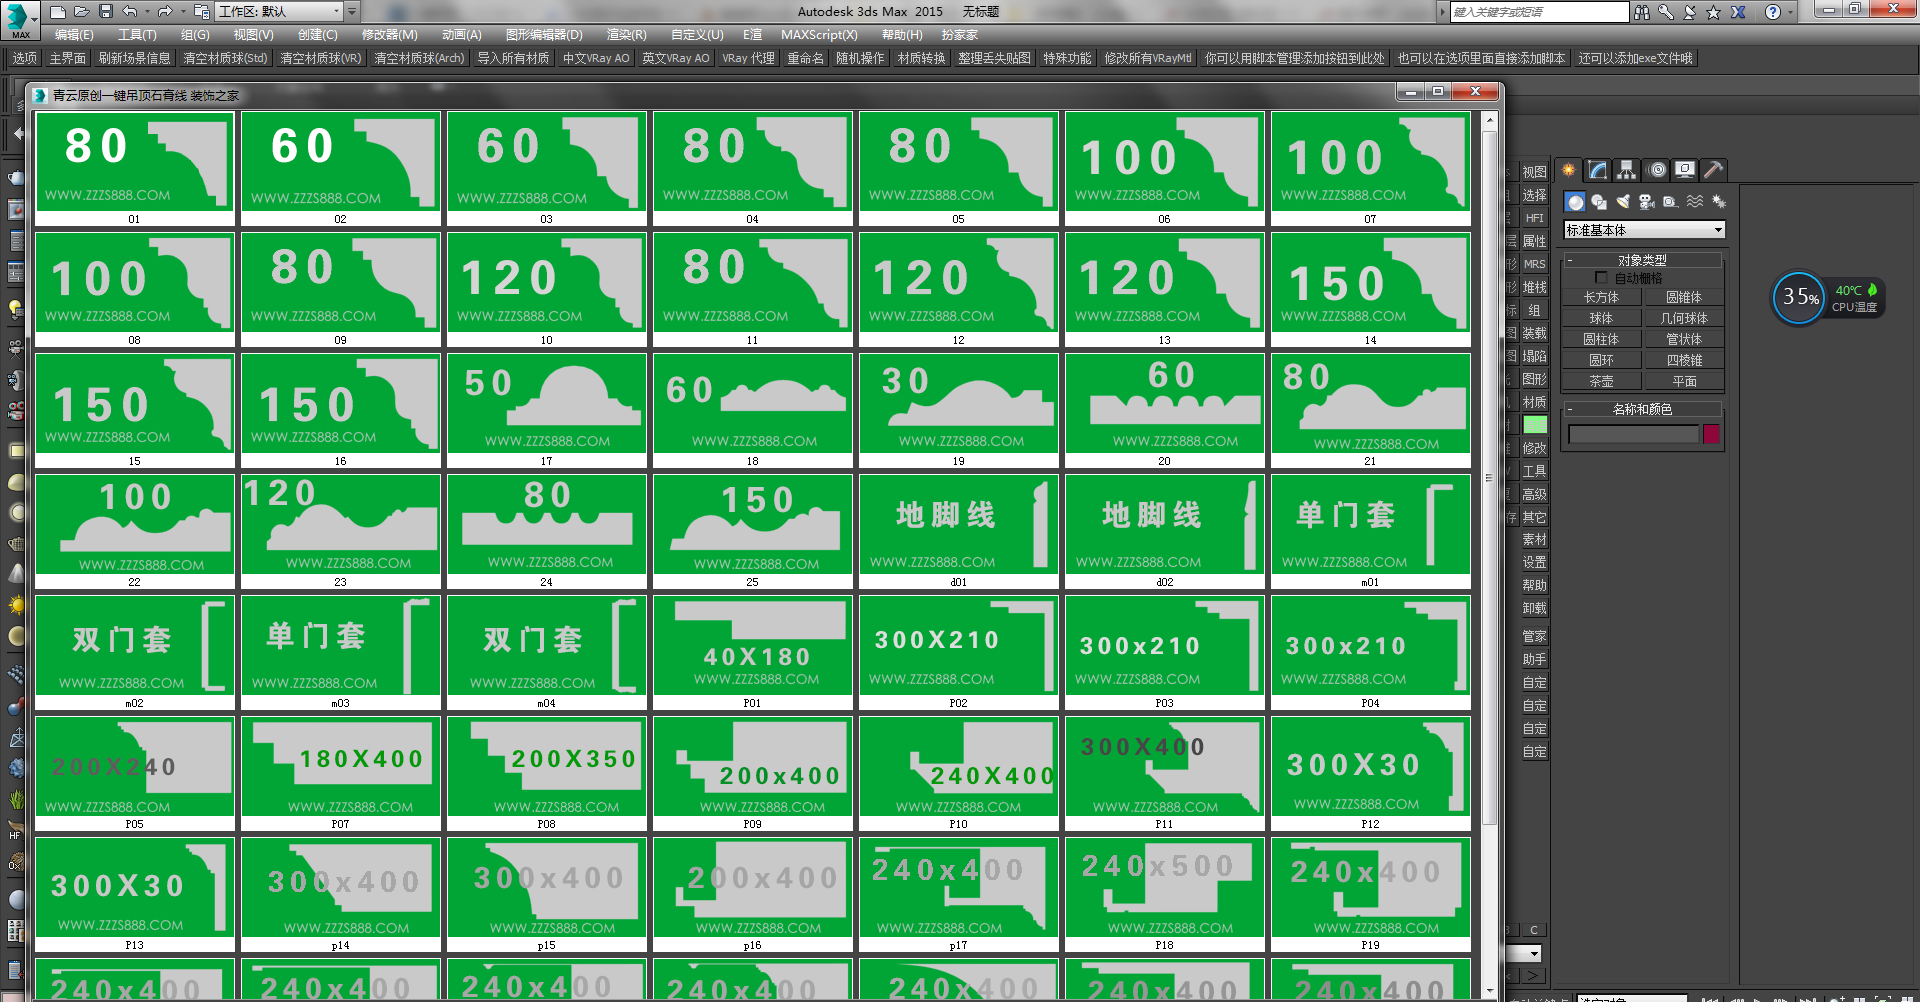
Task: Click the Communication Center satellite icon
Action: point(1690,12)
